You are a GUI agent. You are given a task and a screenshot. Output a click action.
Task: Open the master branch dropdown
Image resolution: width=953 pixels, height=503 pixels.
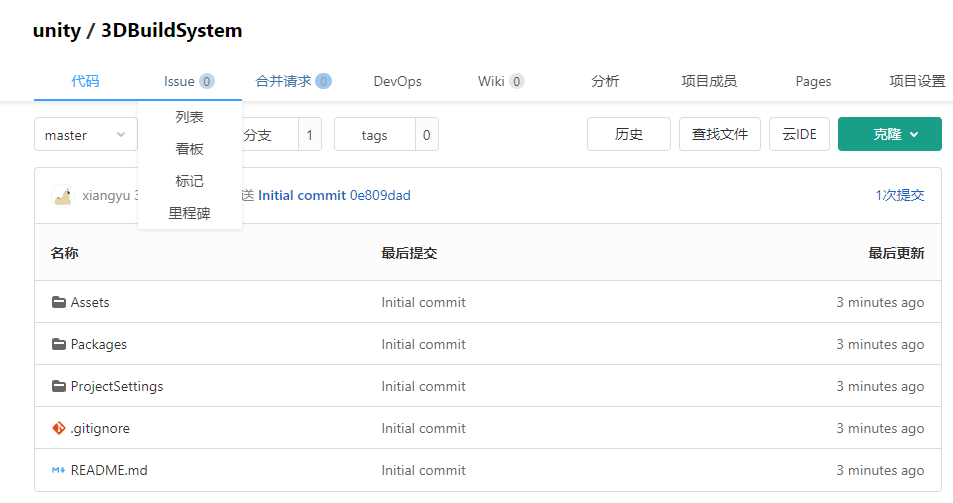point(85,135)
